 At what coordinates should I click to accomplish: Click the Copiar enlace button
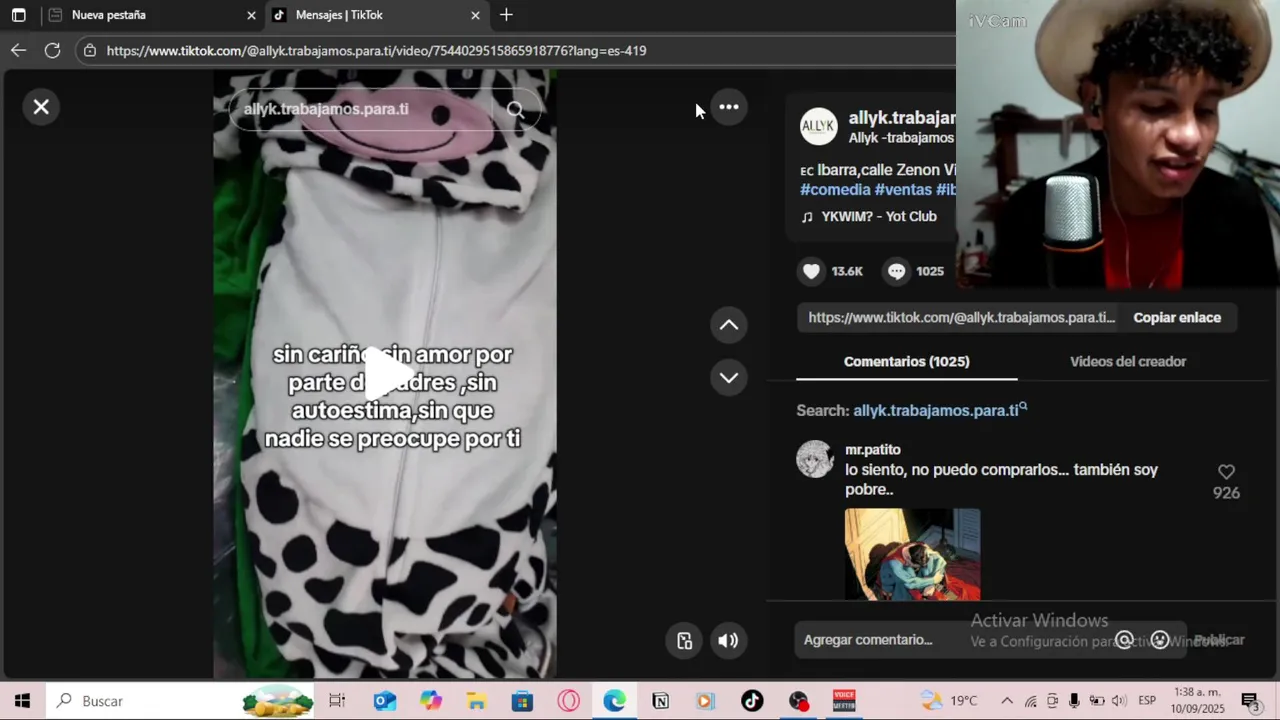(x=1177, y=317)
